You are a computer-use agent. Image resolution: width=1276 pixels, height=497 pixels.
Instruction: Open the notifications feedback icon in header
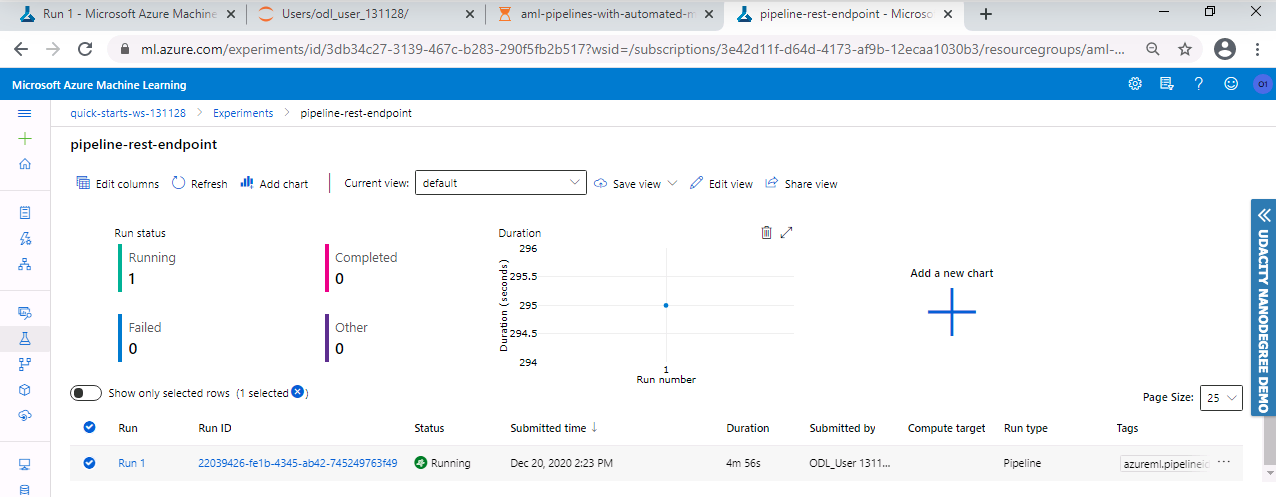tap(1166, 84)
